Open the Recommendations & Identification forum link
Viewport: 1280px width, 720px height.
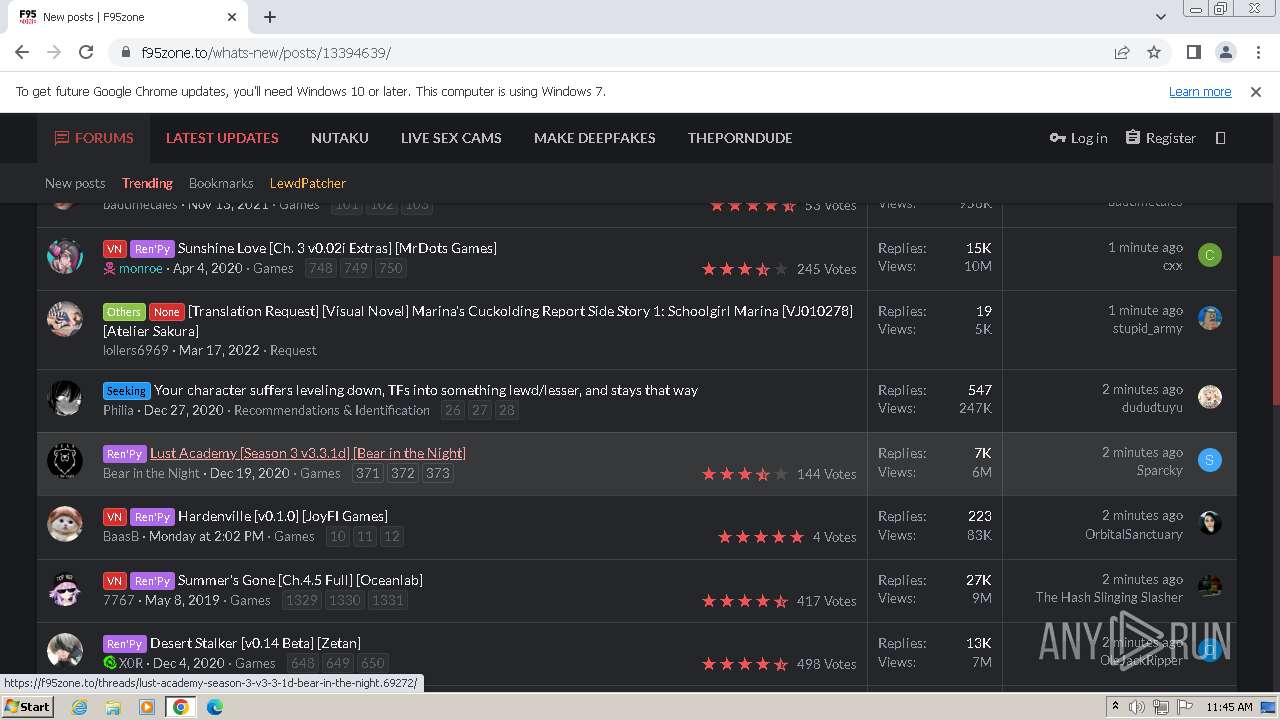(332, 410)
